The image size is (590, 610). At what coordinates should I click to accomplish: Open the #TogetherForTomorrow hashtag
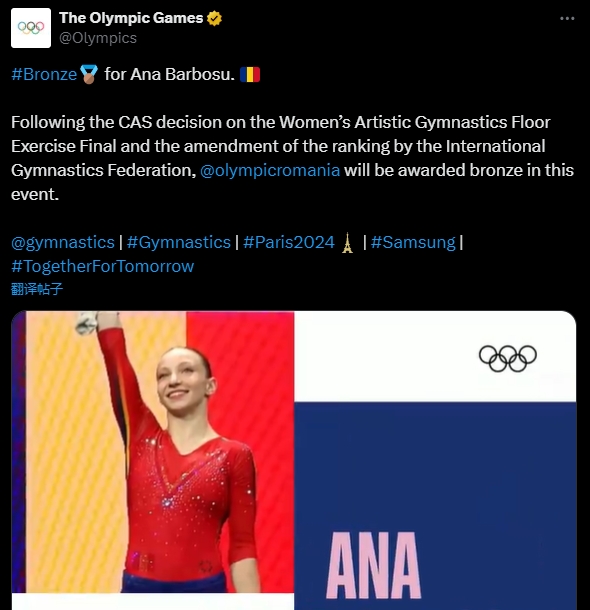point(103,266)
